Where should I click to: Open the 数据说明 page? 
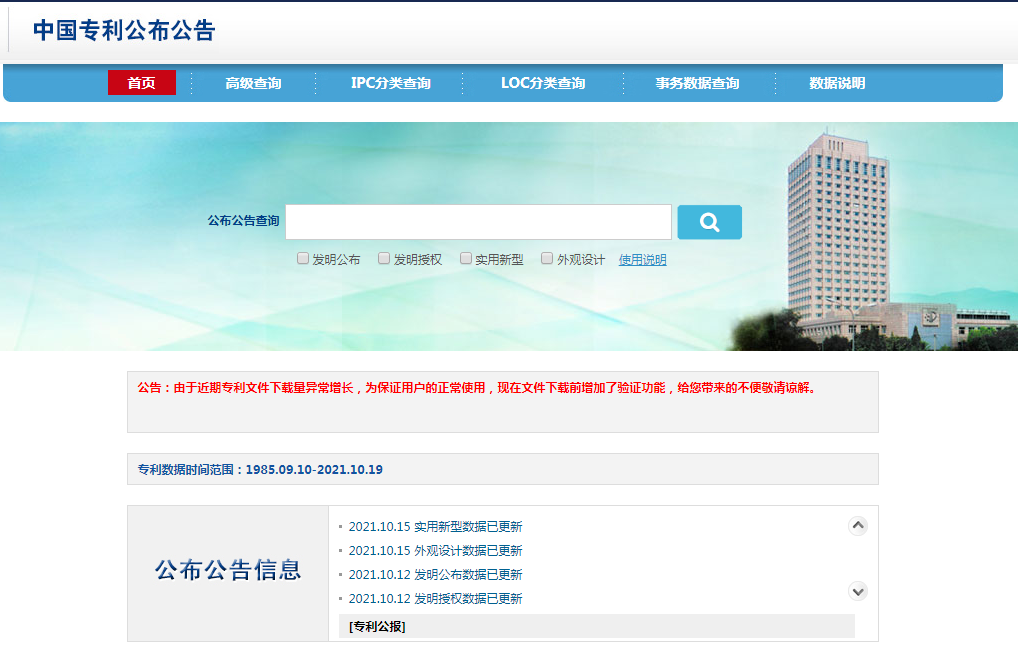tap(837, 83)
